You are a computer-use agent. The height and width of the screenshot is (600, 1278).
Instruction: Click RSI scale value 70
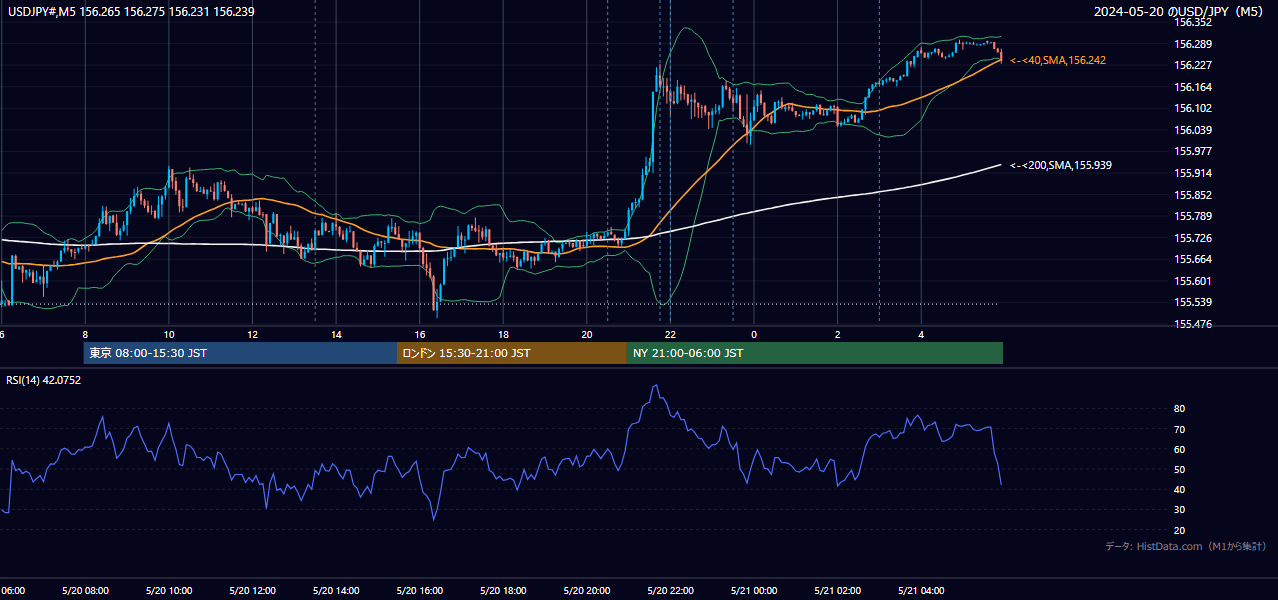coord(1180,429)
